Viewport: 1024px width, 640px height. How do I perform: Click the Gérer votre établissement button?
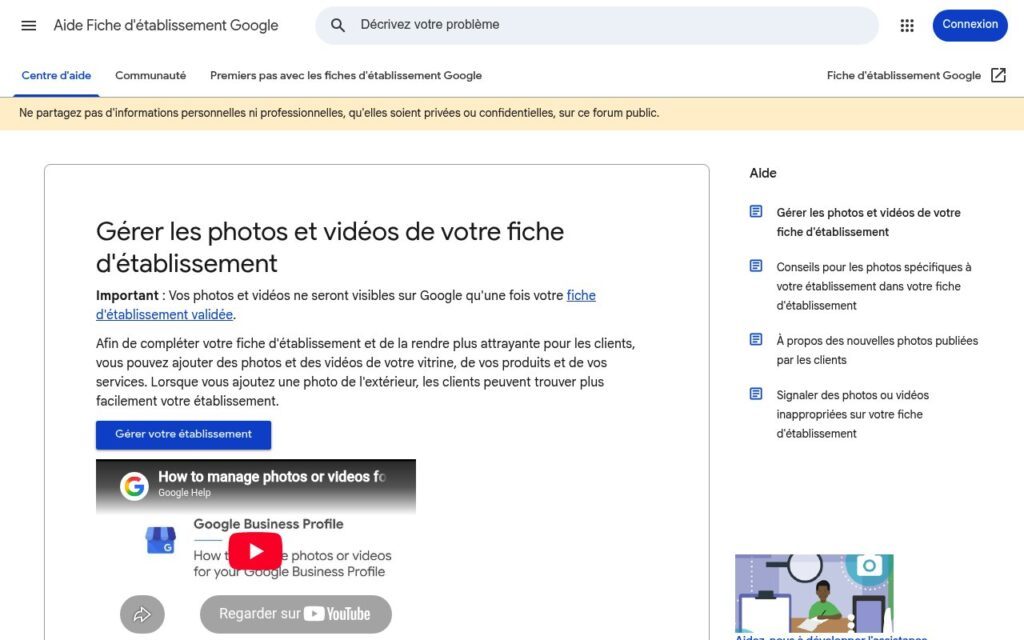[184, 435]
